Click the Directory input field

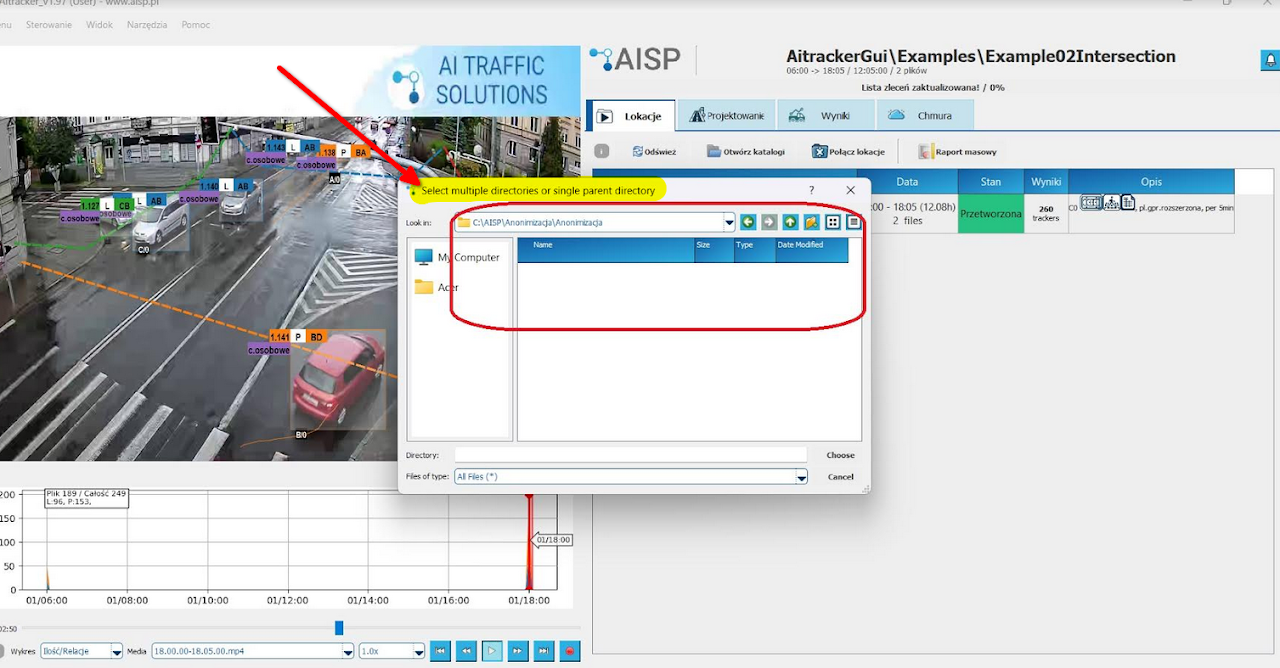coord(630,455)
